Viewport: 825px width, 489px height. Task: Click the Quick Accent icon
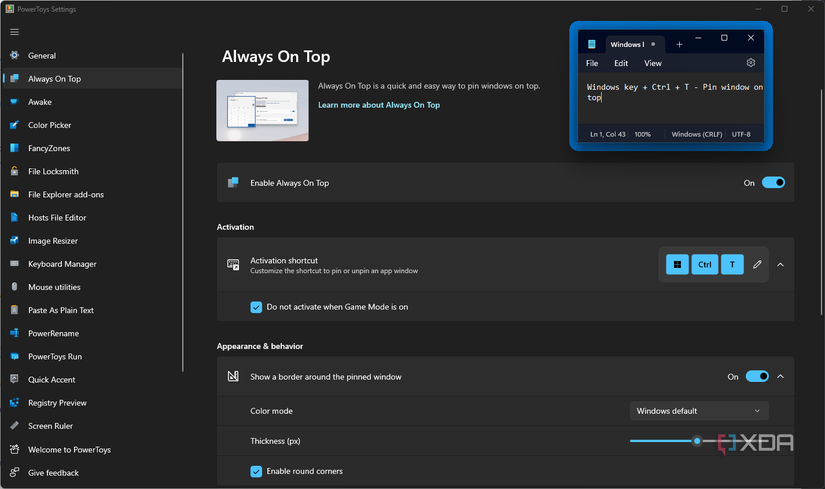pyautogui.click(x=14, y=380)
